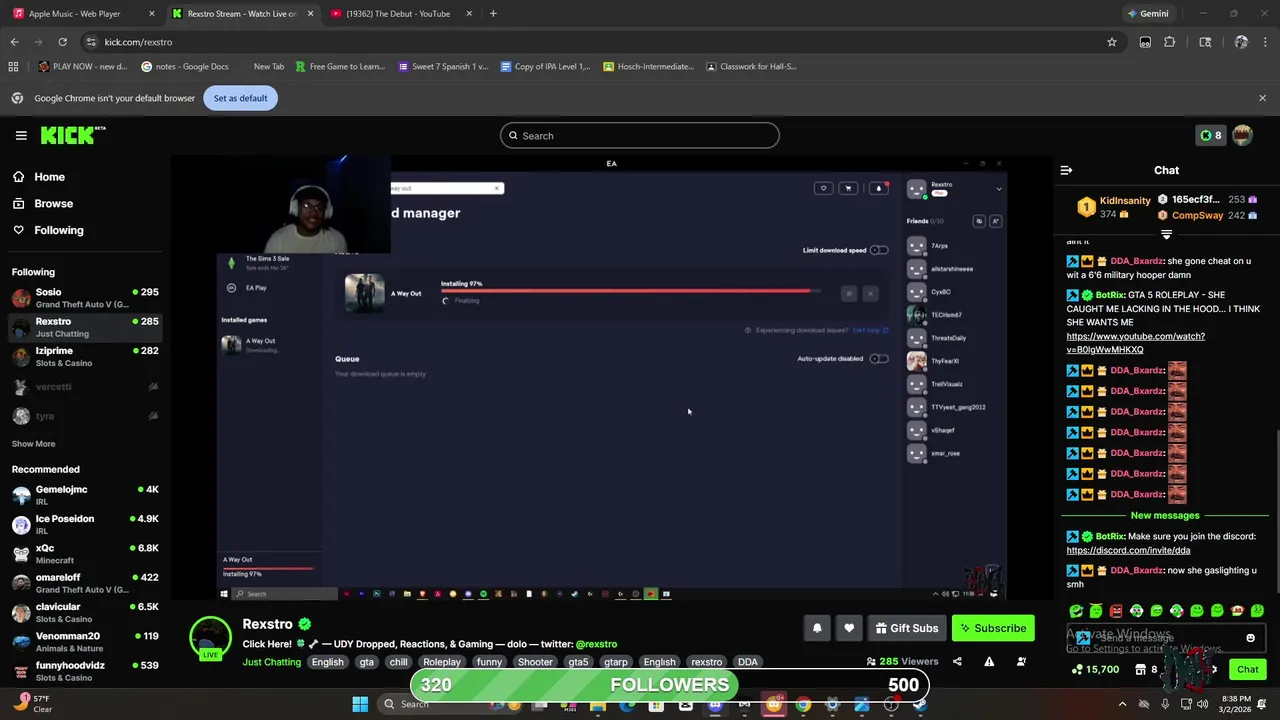Report stream using warning triangle icon

pos(989,661)
